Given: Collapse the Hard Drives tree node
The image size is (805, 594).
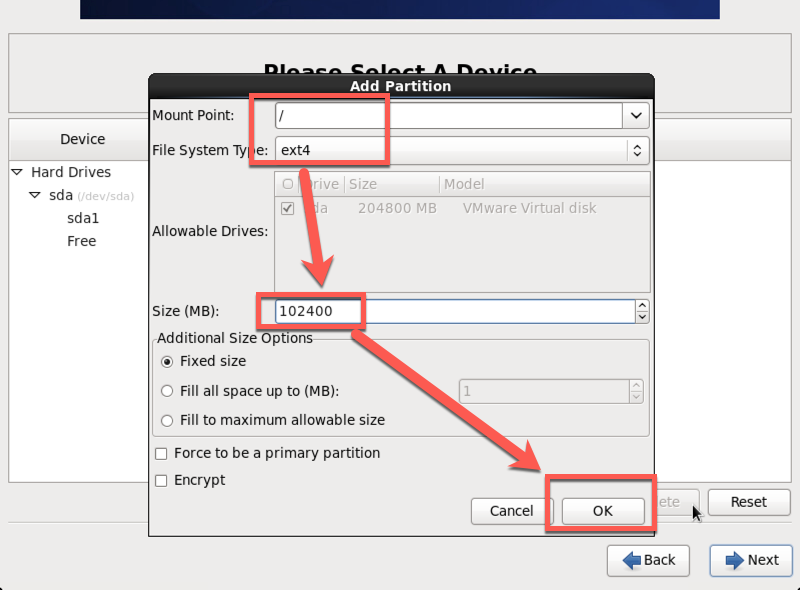Looking at the screenshot, I should [17, 172].
